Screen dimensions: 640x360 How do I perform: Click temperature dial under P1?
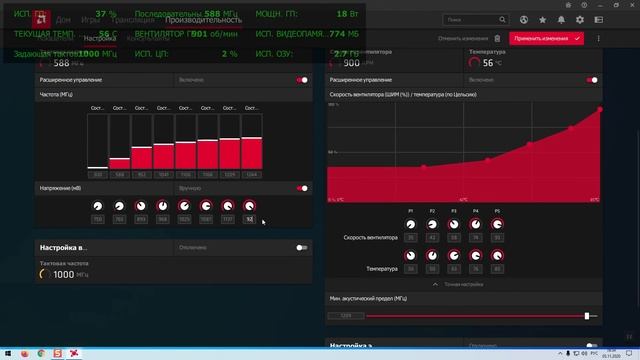click(x=411, y=256)
